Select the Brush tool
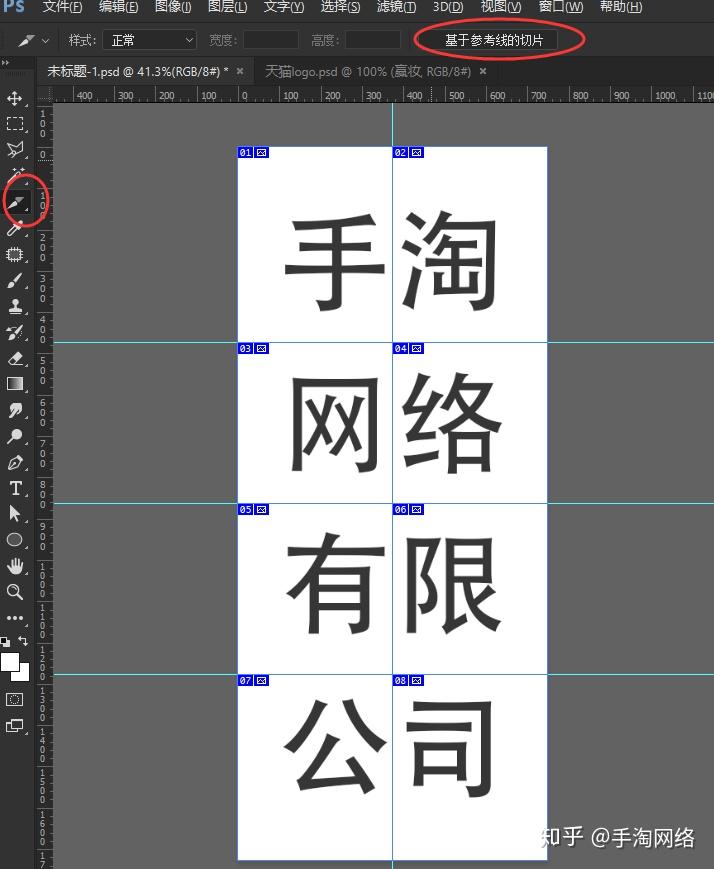 pos(15,281)
